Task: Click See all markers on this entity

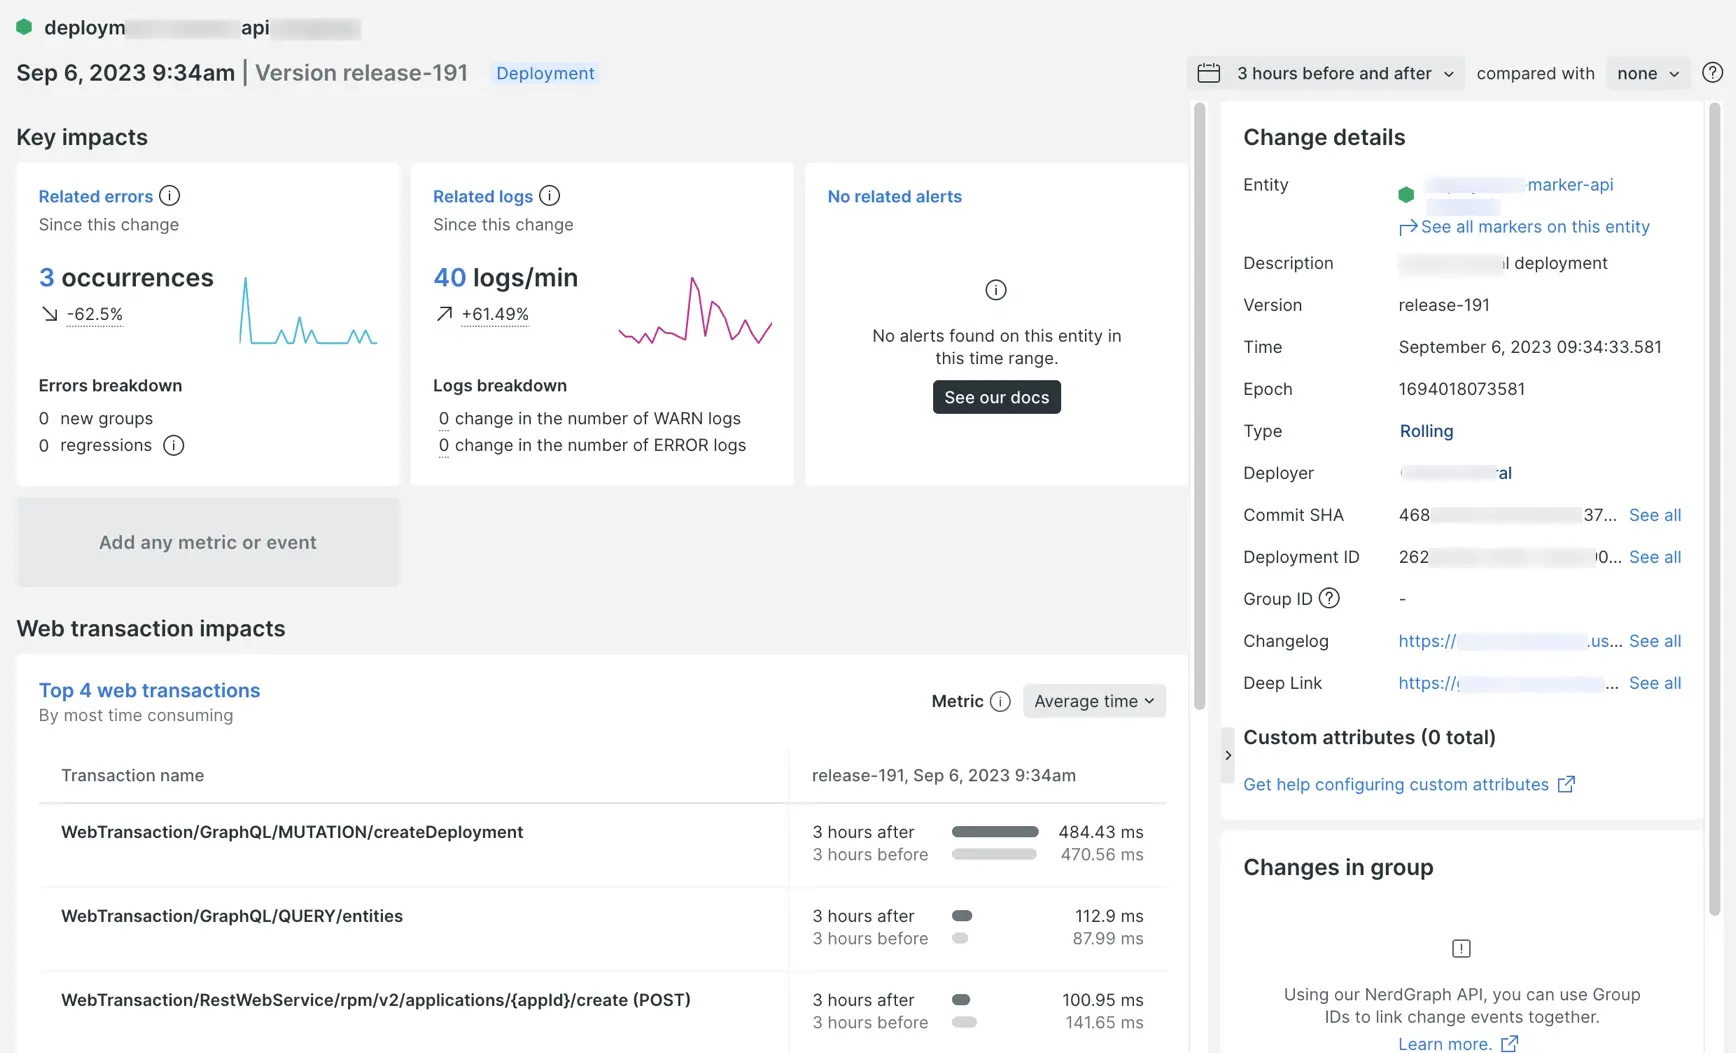Action: click(x=1524, y=227)
